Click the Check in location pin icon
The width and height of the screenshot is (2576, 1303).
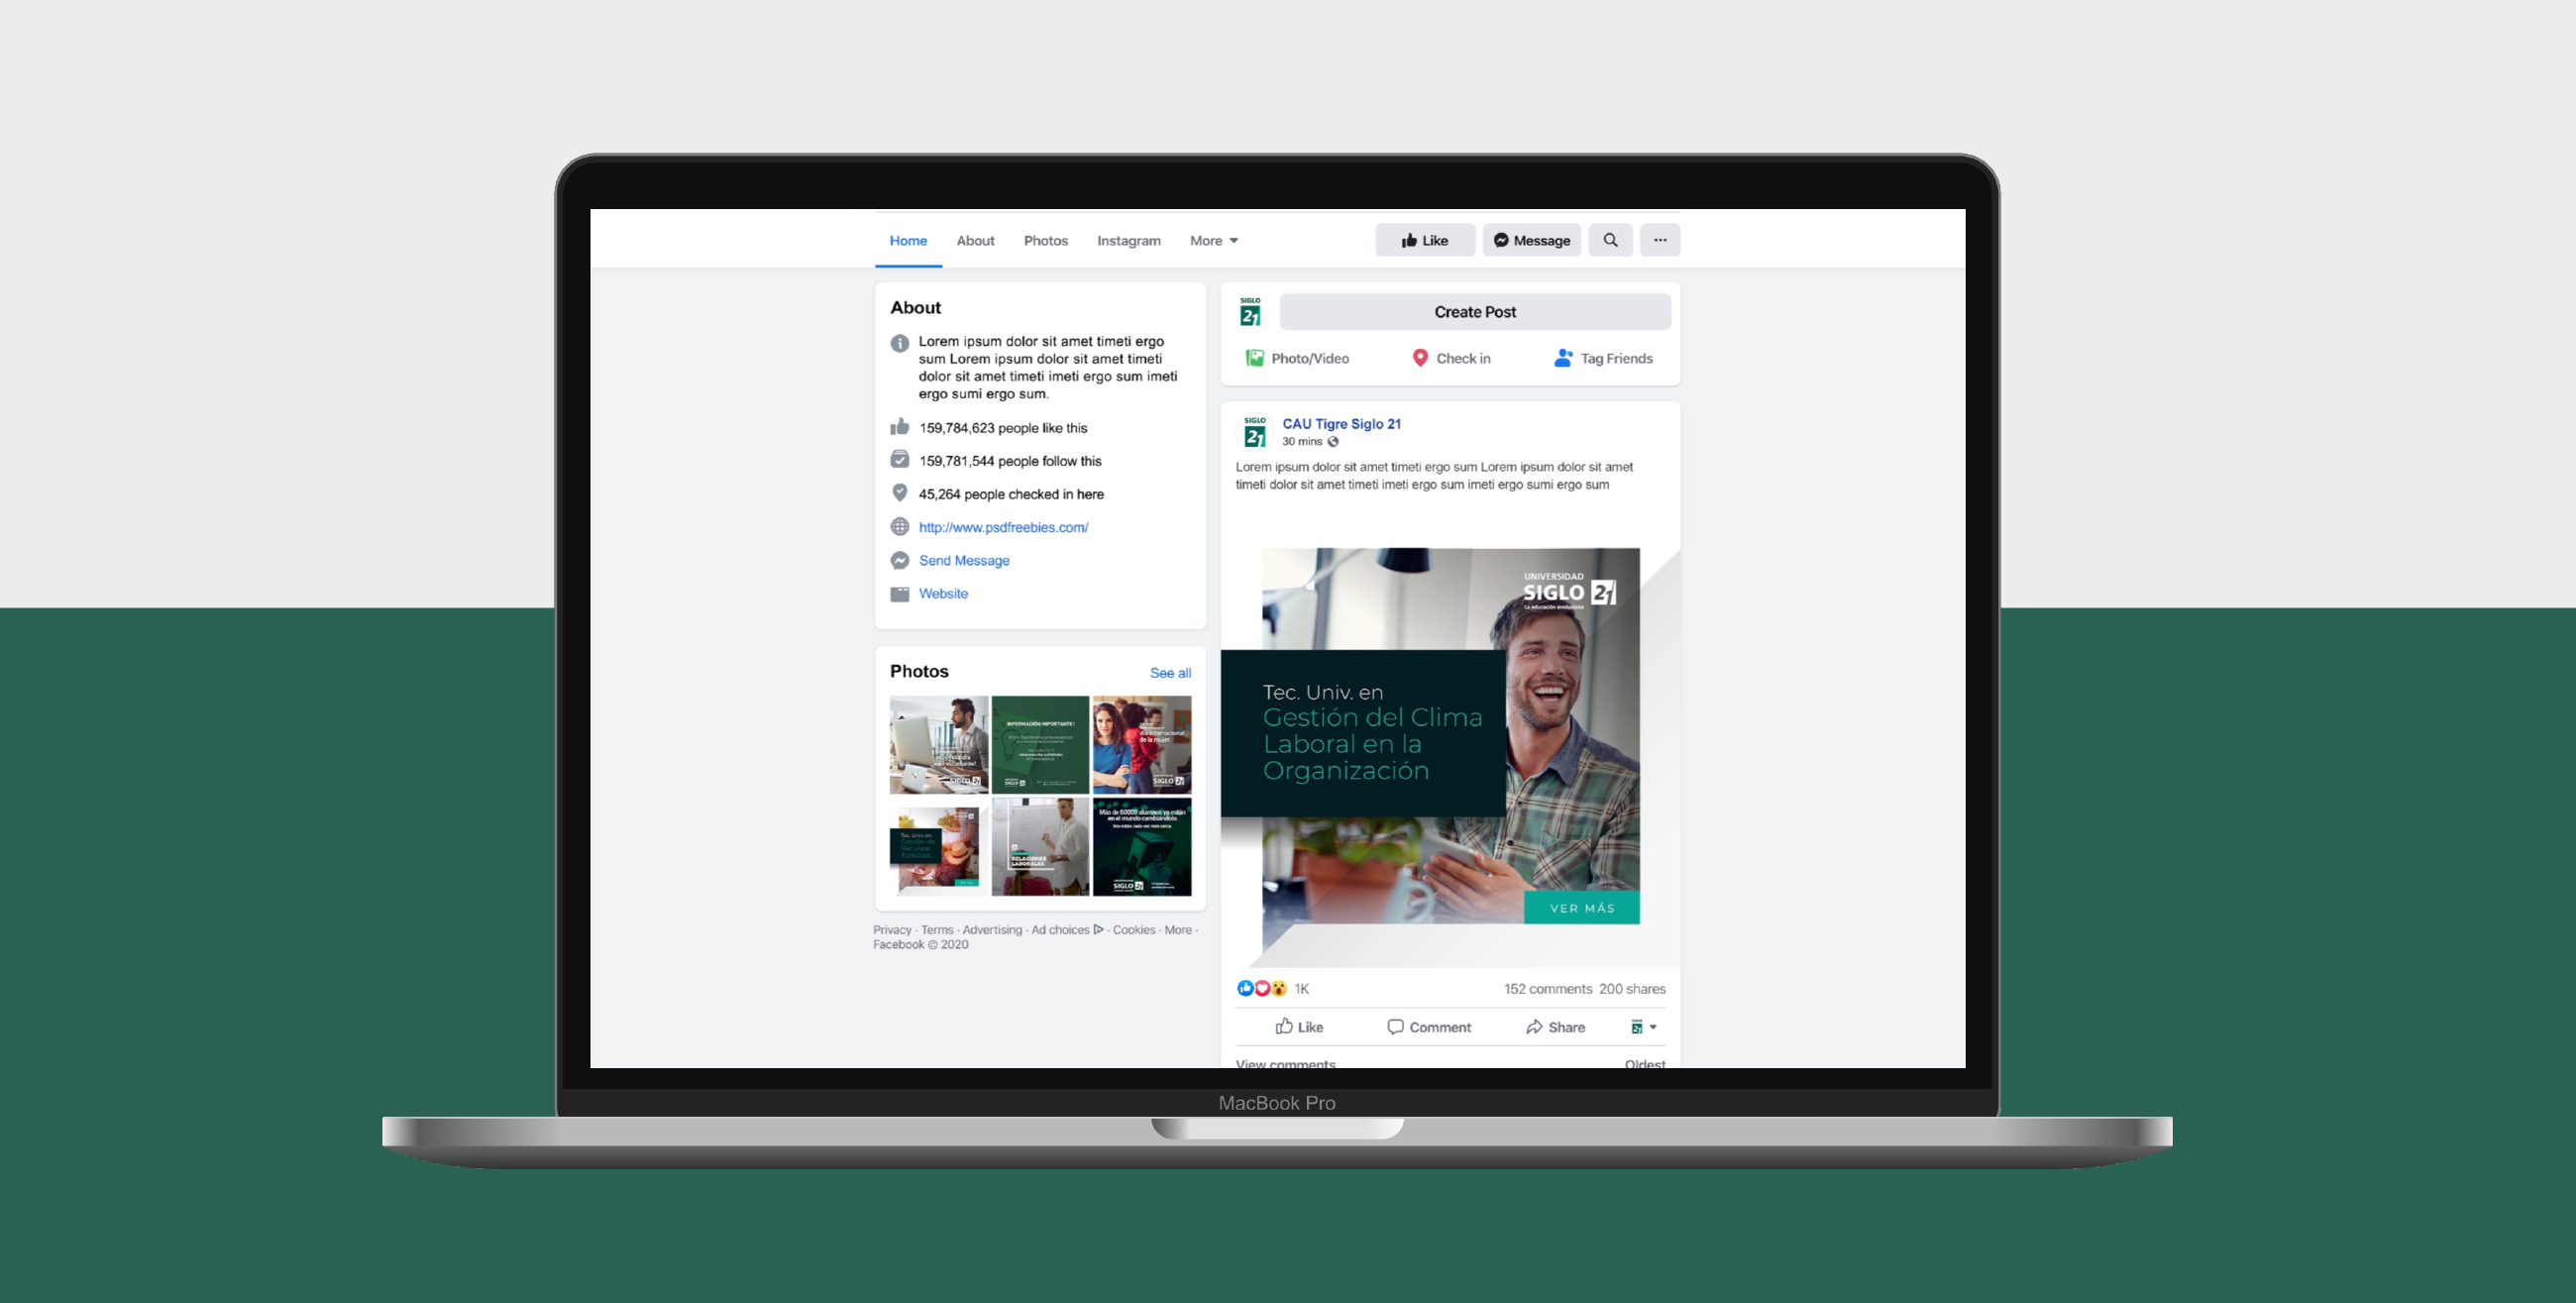coord(1419,358)
